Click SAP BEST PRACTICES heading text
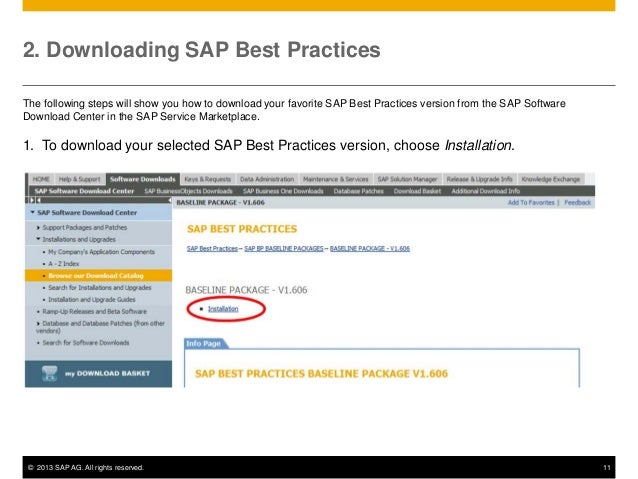This screenshot has height=479, width=638. click(x=242, y=229)
